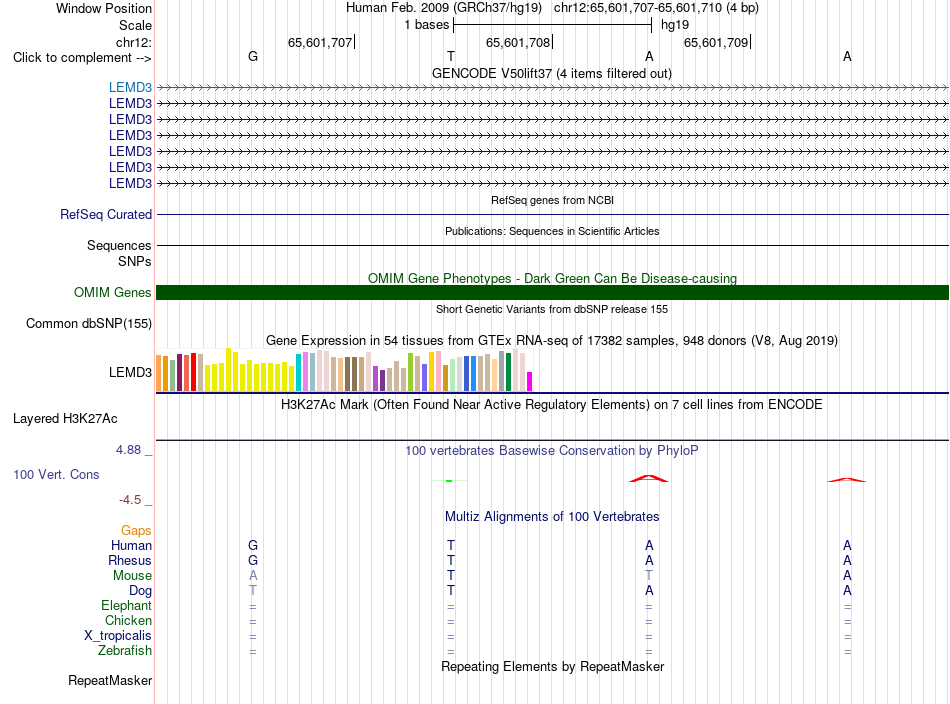Open the 100 Vert. Cons track label
Screen dimensions: 950x704
click(56, 474)
